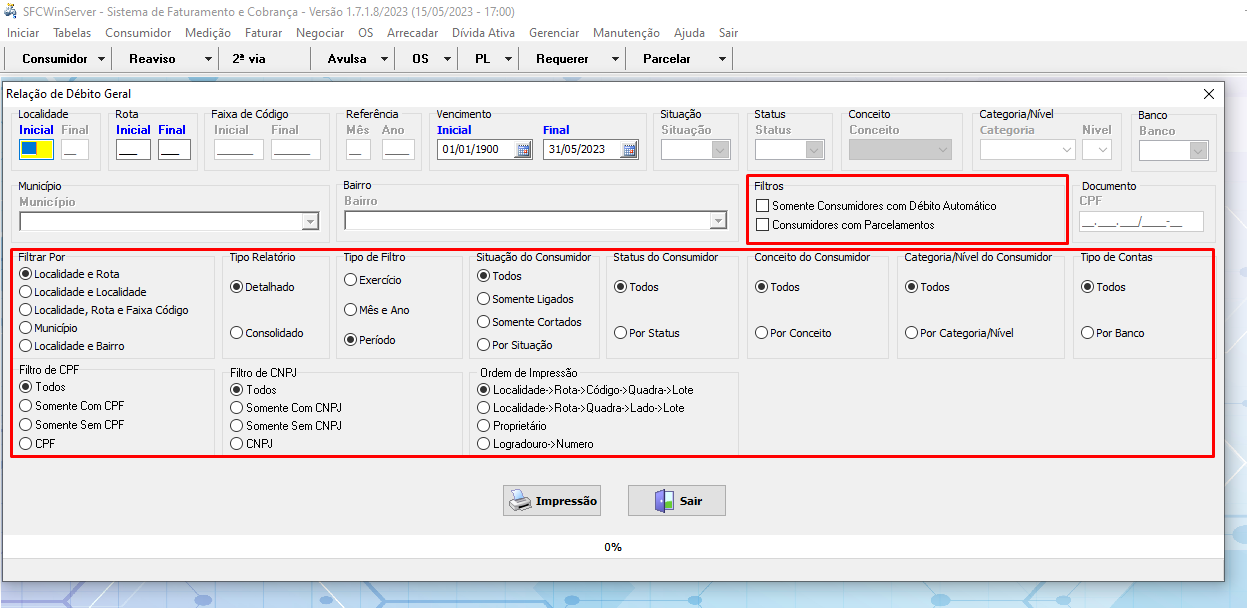The width and height of the screenshot is (1247, 608).
Task: Select Consolidado report type
Action: tap(237, 333)
